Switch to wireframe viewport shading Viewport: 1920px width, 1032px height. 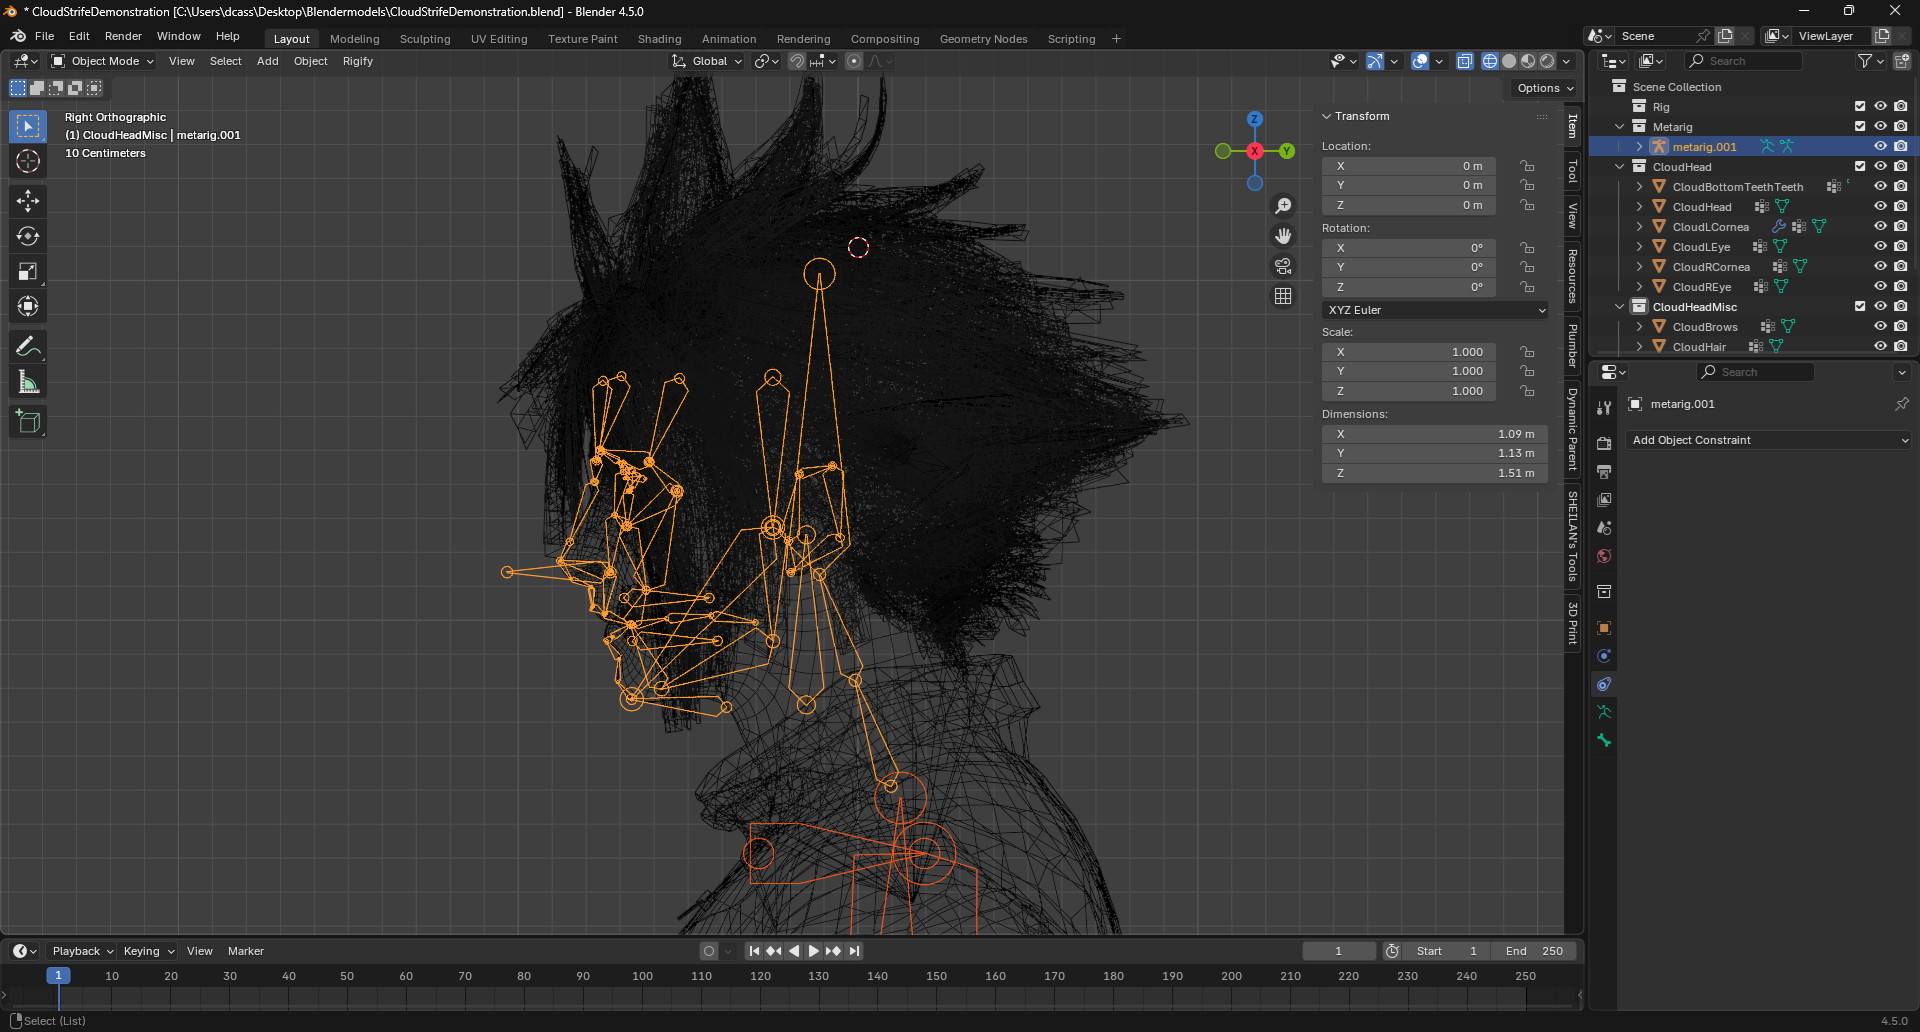pos(1490,61)
